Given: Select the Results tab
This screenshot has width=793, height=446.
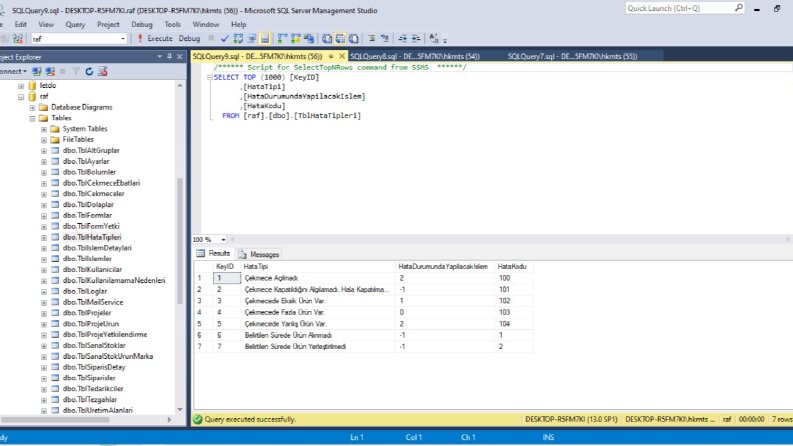Looking at the screenshot, I should (213, 253).
